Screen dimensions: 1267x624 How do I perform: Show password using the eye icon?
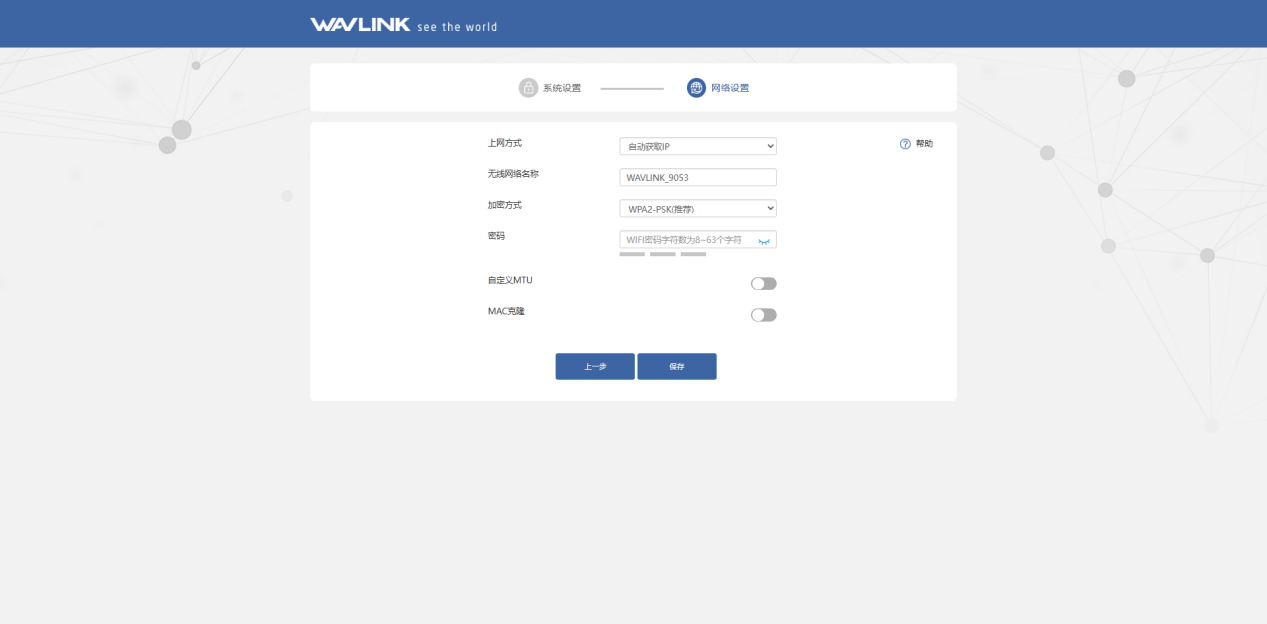coord(764,241)
